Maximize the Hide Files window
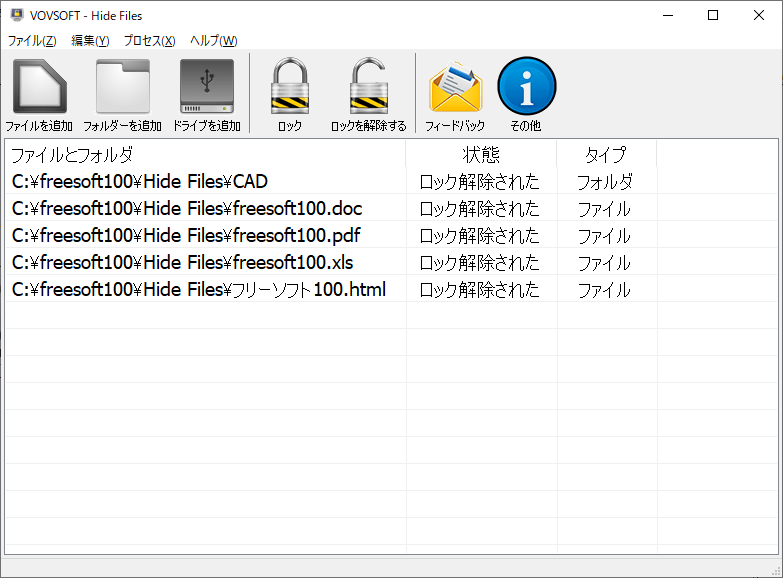Image resolution: width=783 pixels, height=578 pixels. coord(713,15)
